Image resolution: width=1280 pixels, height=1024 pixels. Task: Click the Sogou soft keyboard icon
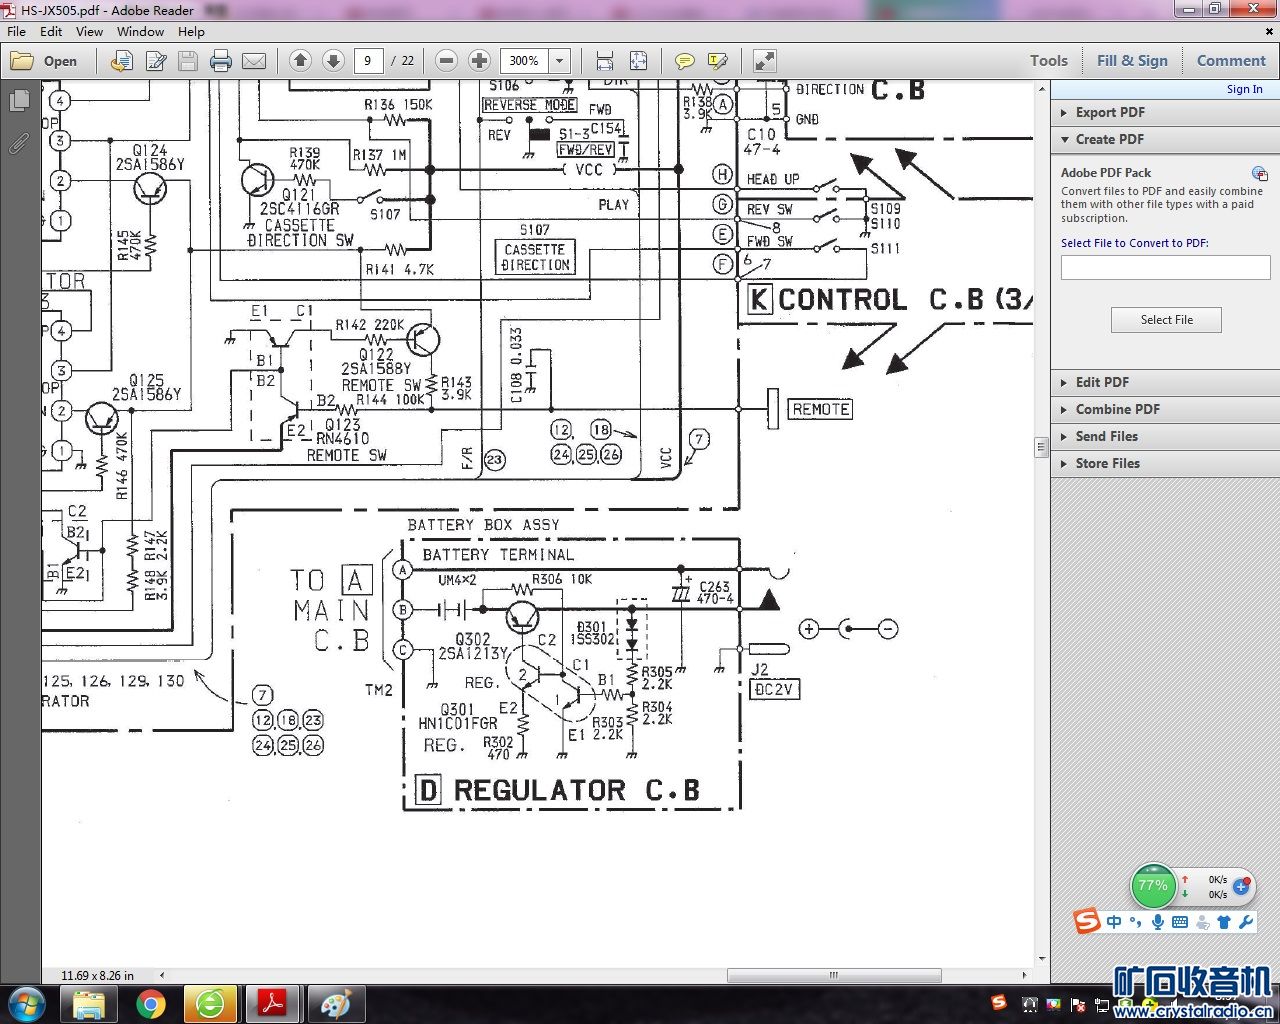(1180, 922)
